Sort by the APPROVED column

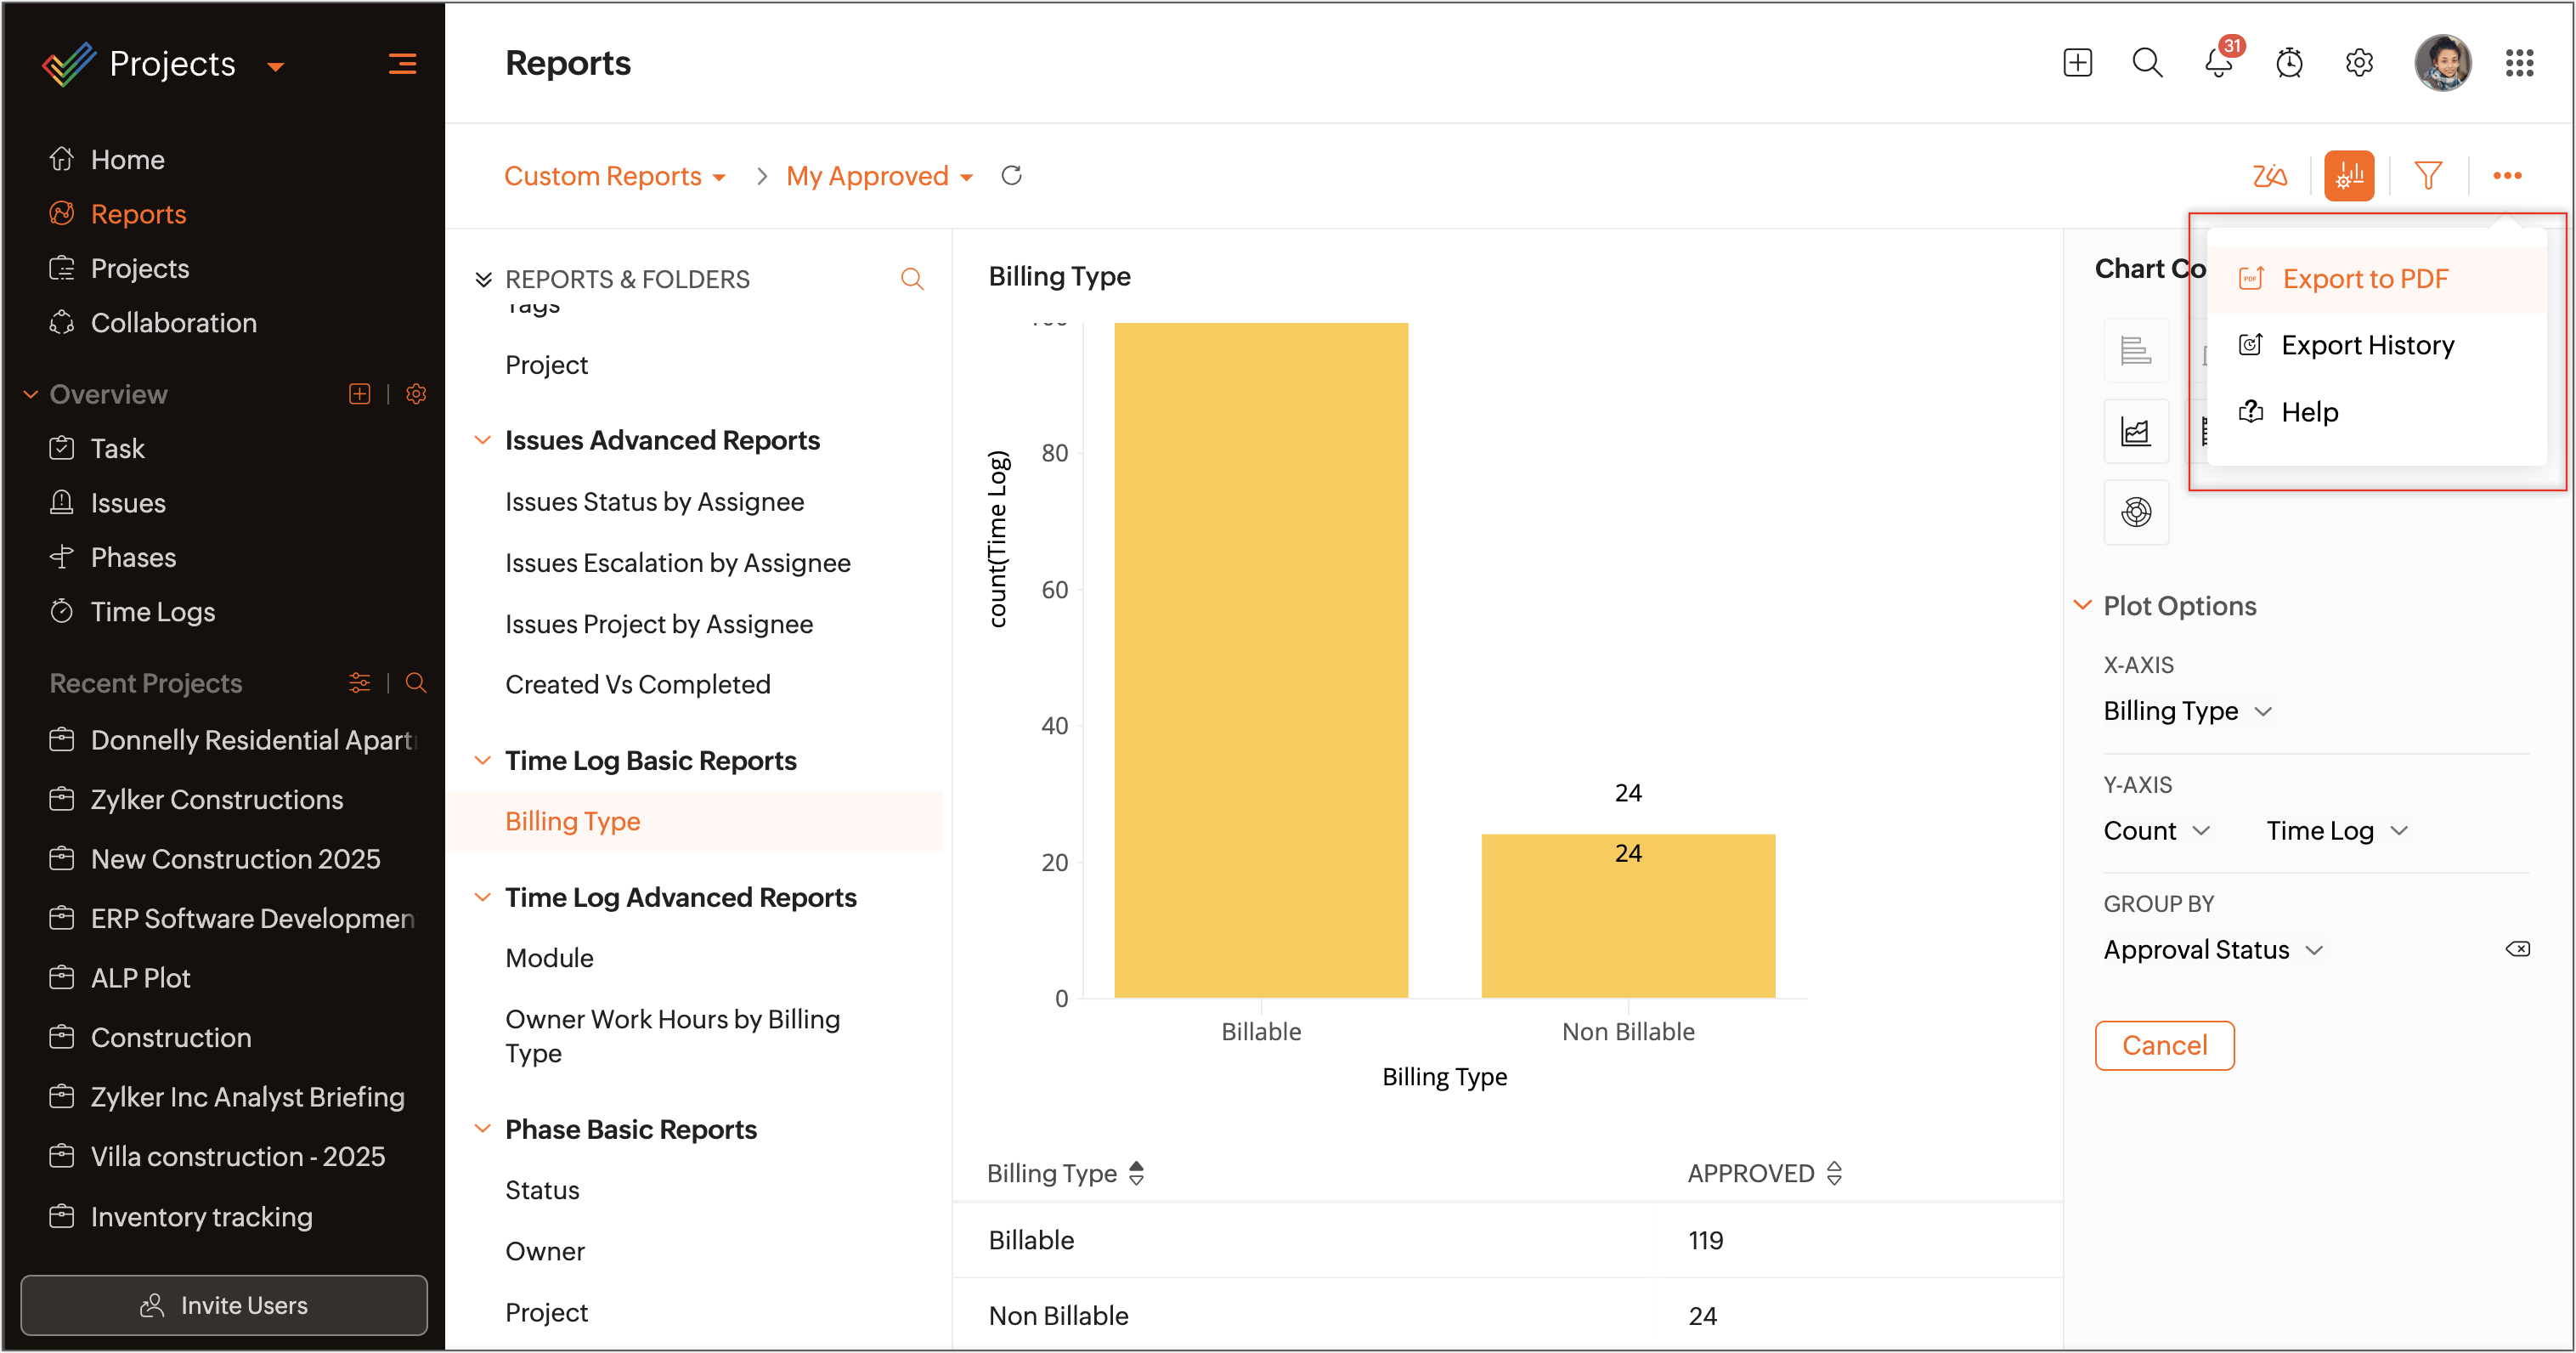coord(1834,1173)
